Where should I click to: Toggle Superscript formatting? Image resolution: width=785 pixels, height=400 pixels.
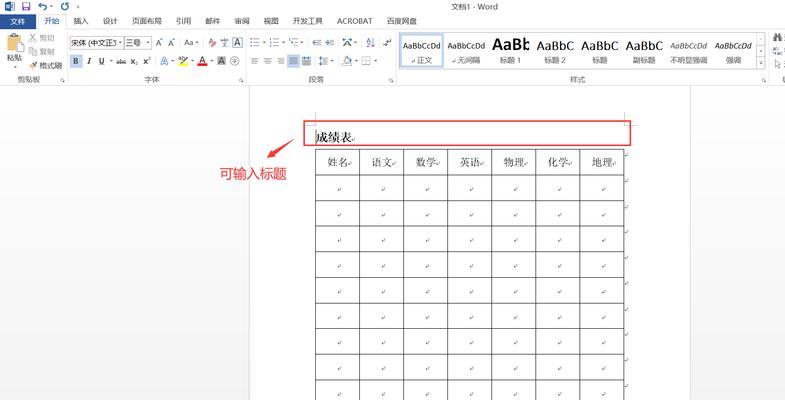click(x=147, y=61)
